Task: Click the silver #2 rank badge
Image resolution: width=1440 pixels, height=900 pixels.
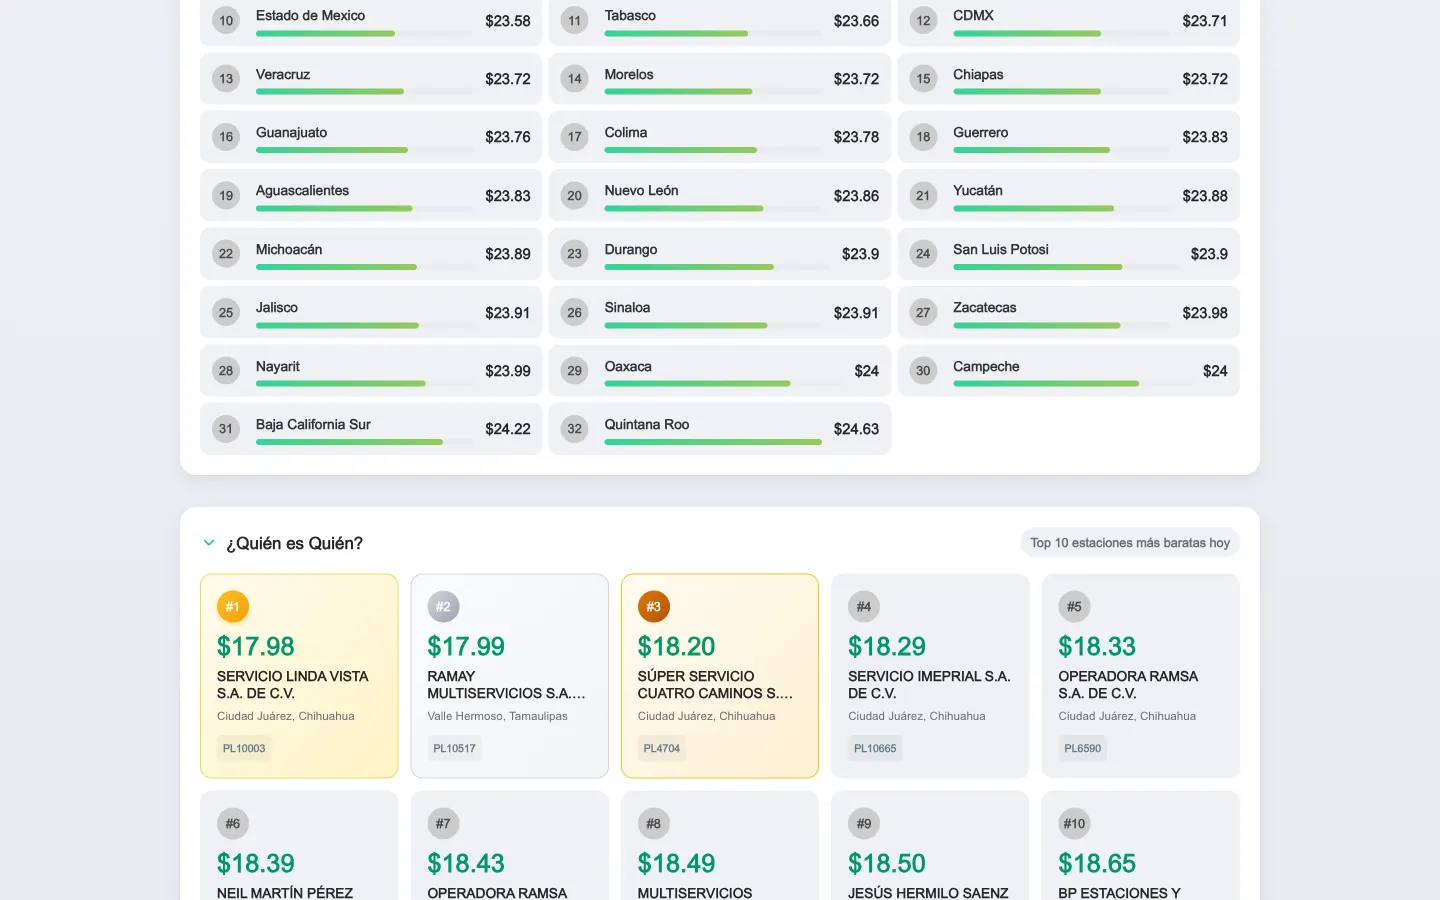Action: [443, 607]
